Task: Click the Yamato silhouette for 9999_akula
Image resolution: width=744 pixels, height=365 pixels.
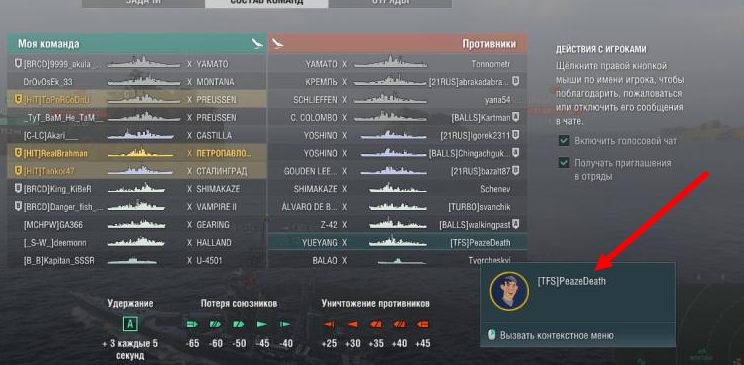Action: click(143, 63)
